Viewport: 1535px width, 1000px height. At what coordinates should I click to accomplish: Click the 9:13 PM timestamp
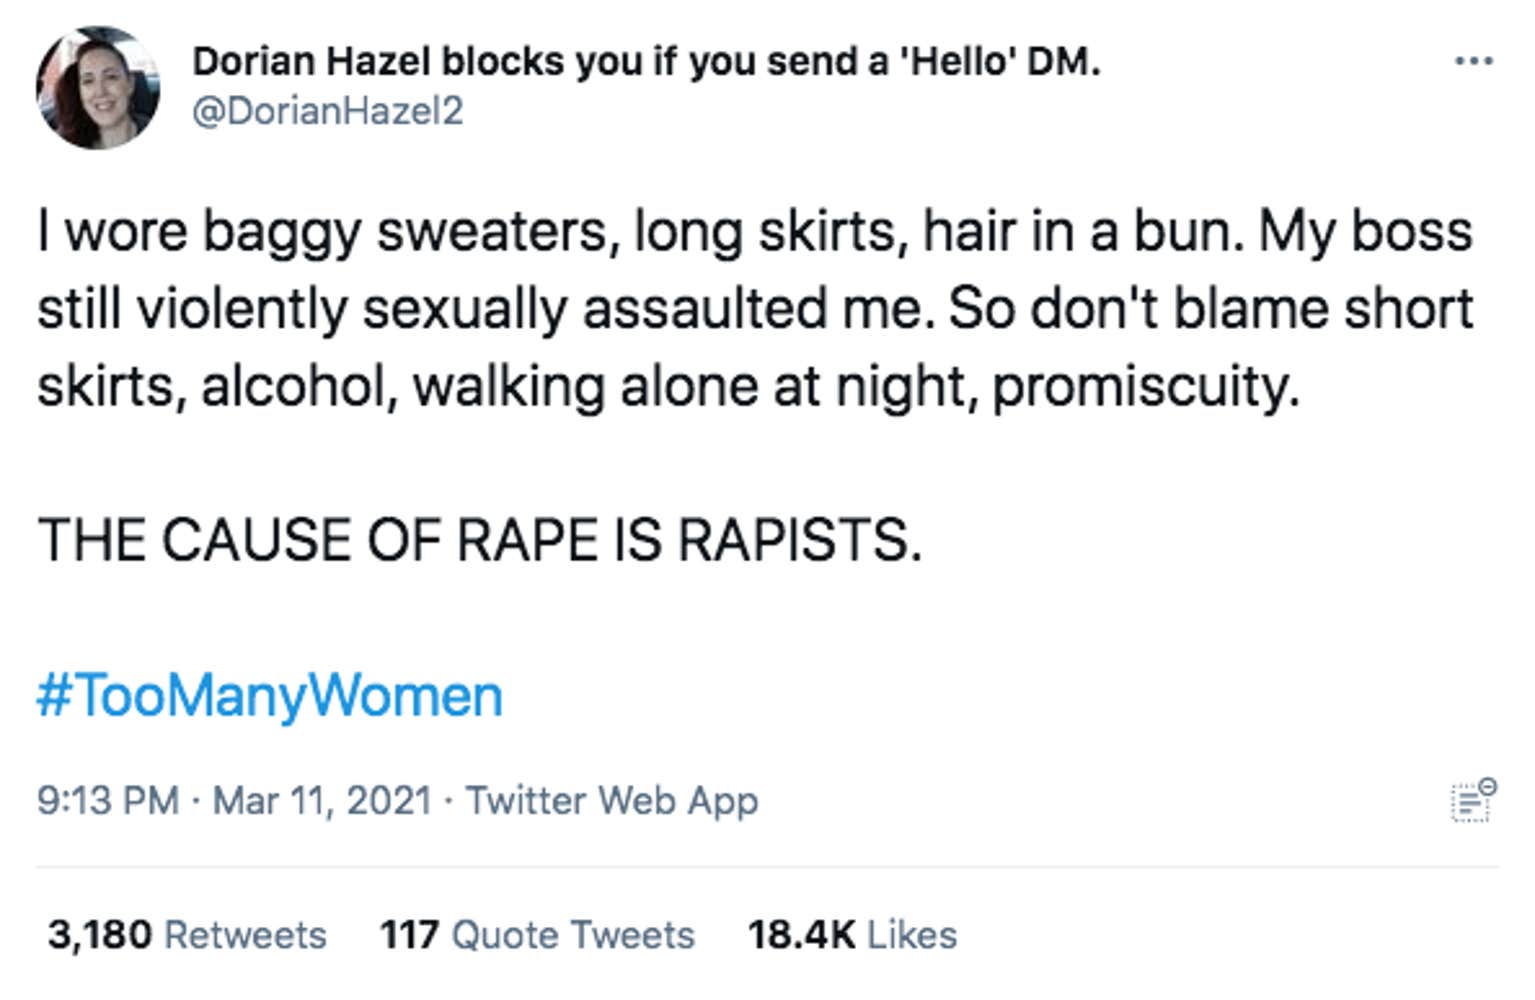click(108, 801)
